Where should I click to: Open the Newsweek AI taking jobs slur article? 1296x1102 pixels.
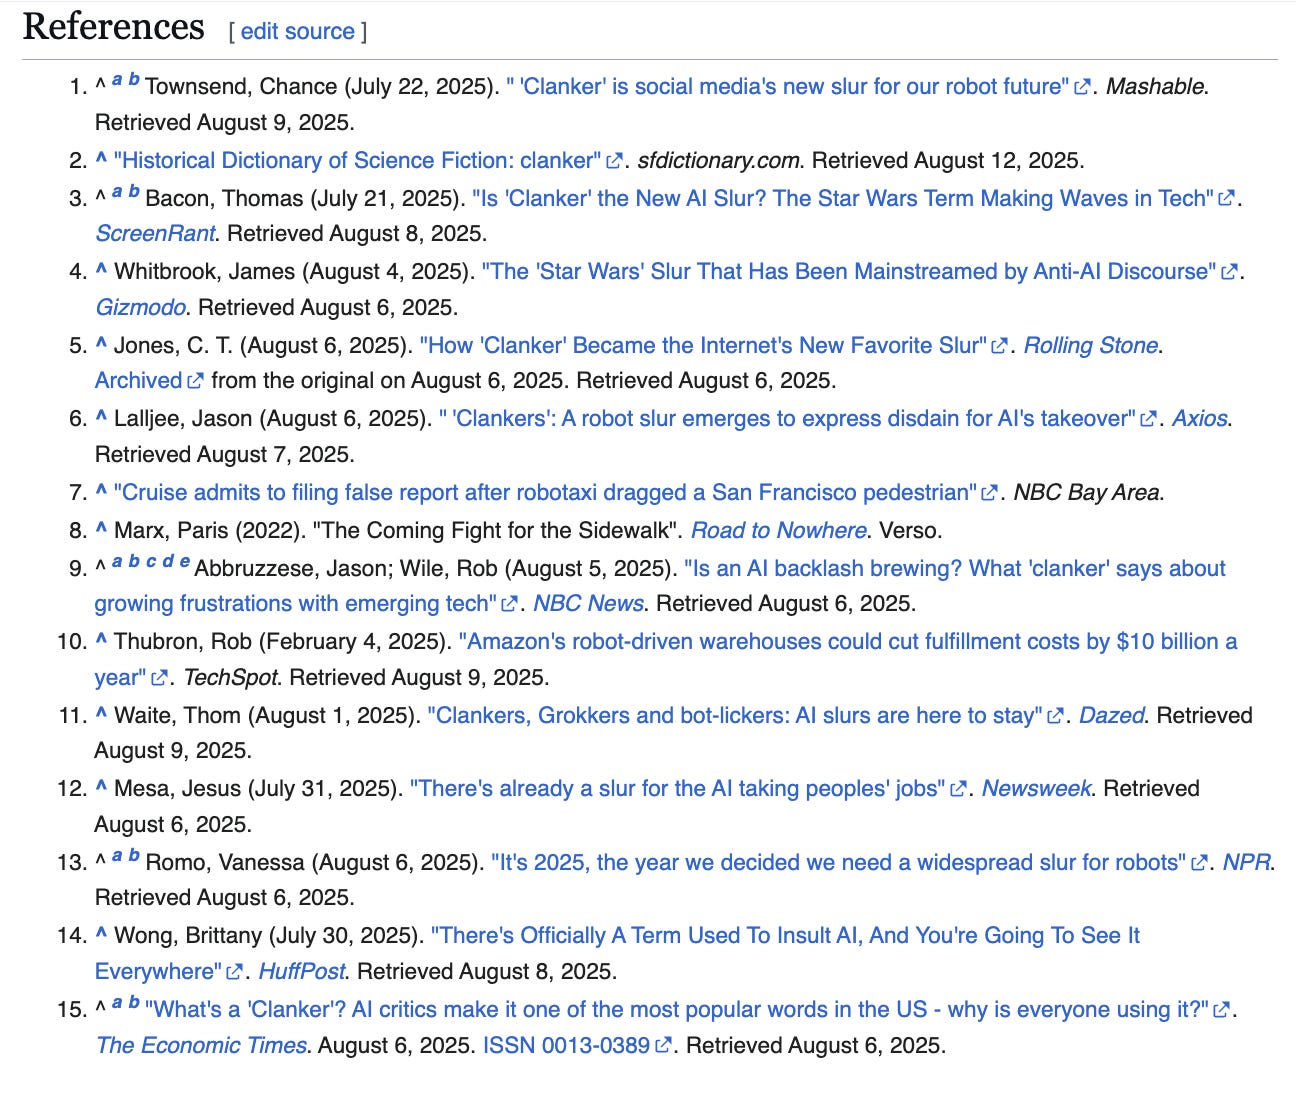(688, 788)
